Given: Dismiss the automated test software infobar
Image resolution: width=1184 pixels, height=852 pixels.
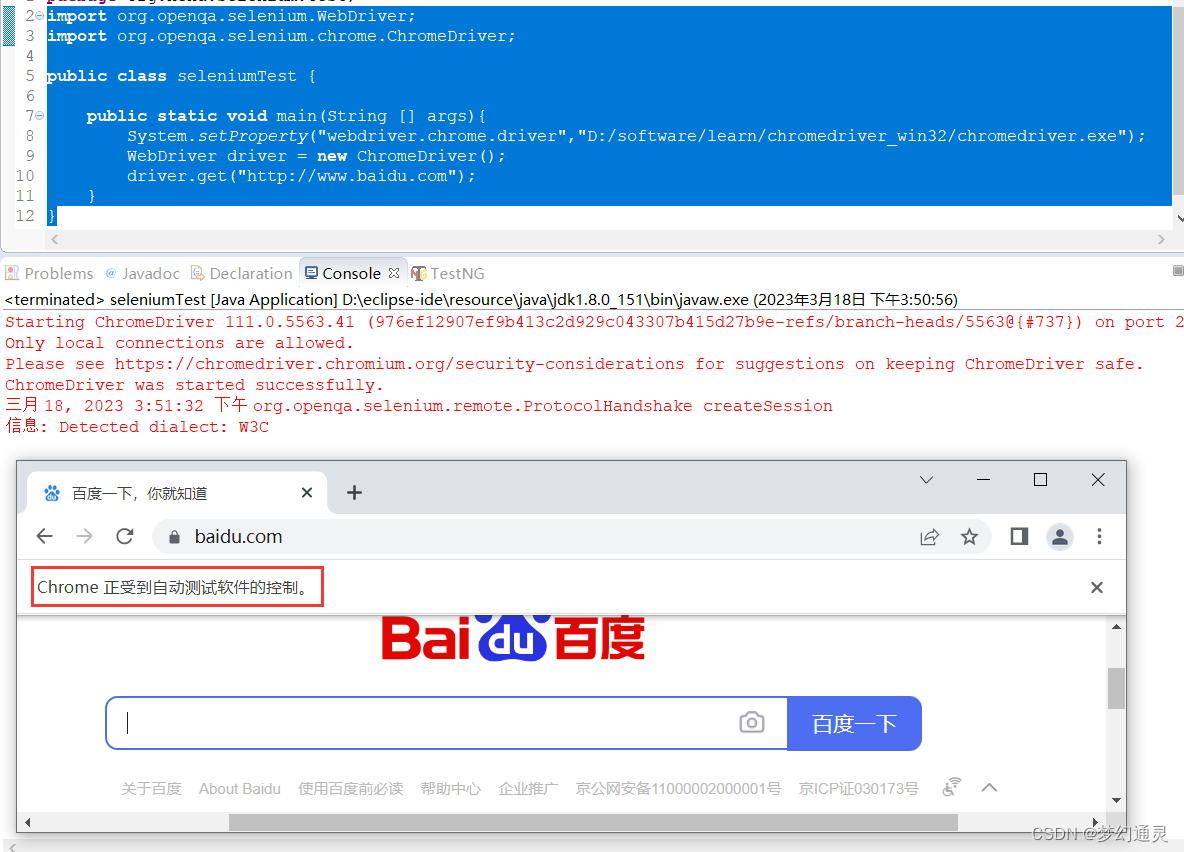Looking at the screenshot, I should pos(1097,588).
